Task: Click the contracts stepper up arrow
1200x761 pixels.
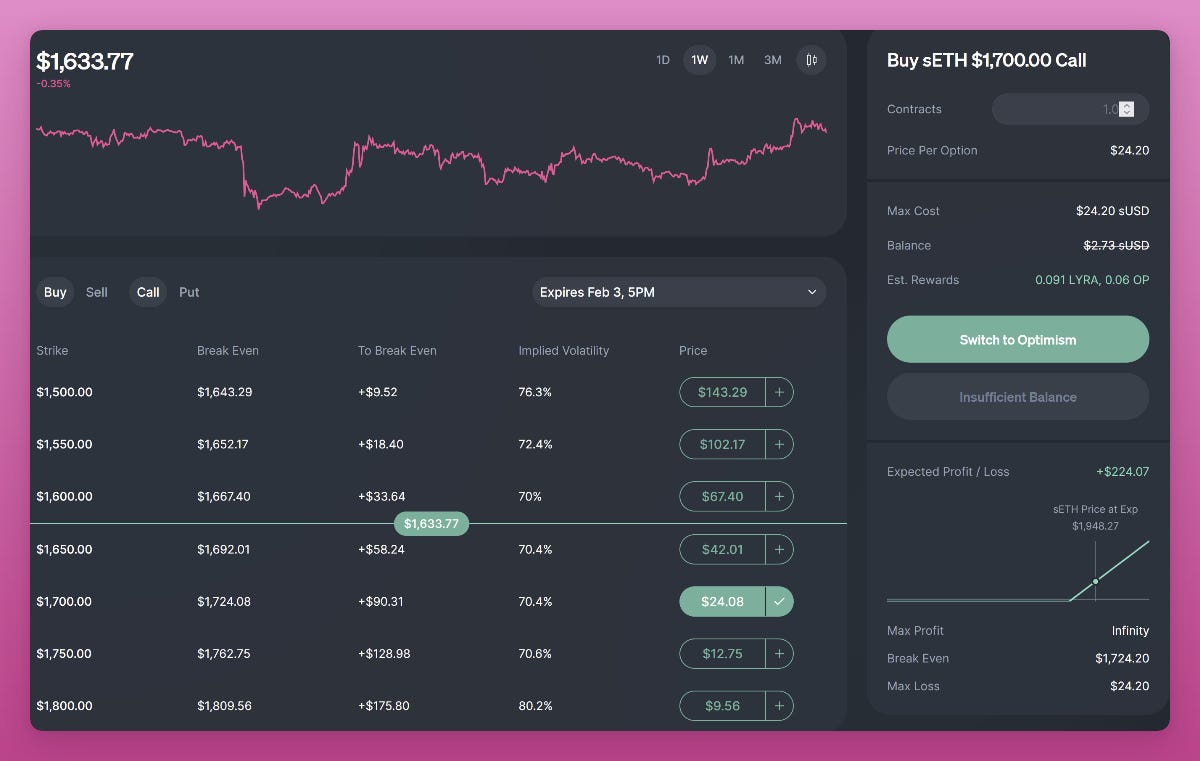Action: pyautogui.click(x=1129, y=105)
